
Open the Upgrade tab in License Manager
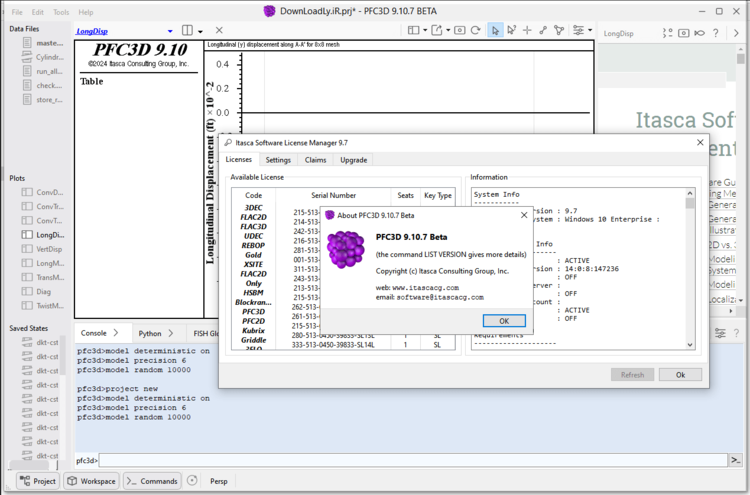click(x=353, y=160)
